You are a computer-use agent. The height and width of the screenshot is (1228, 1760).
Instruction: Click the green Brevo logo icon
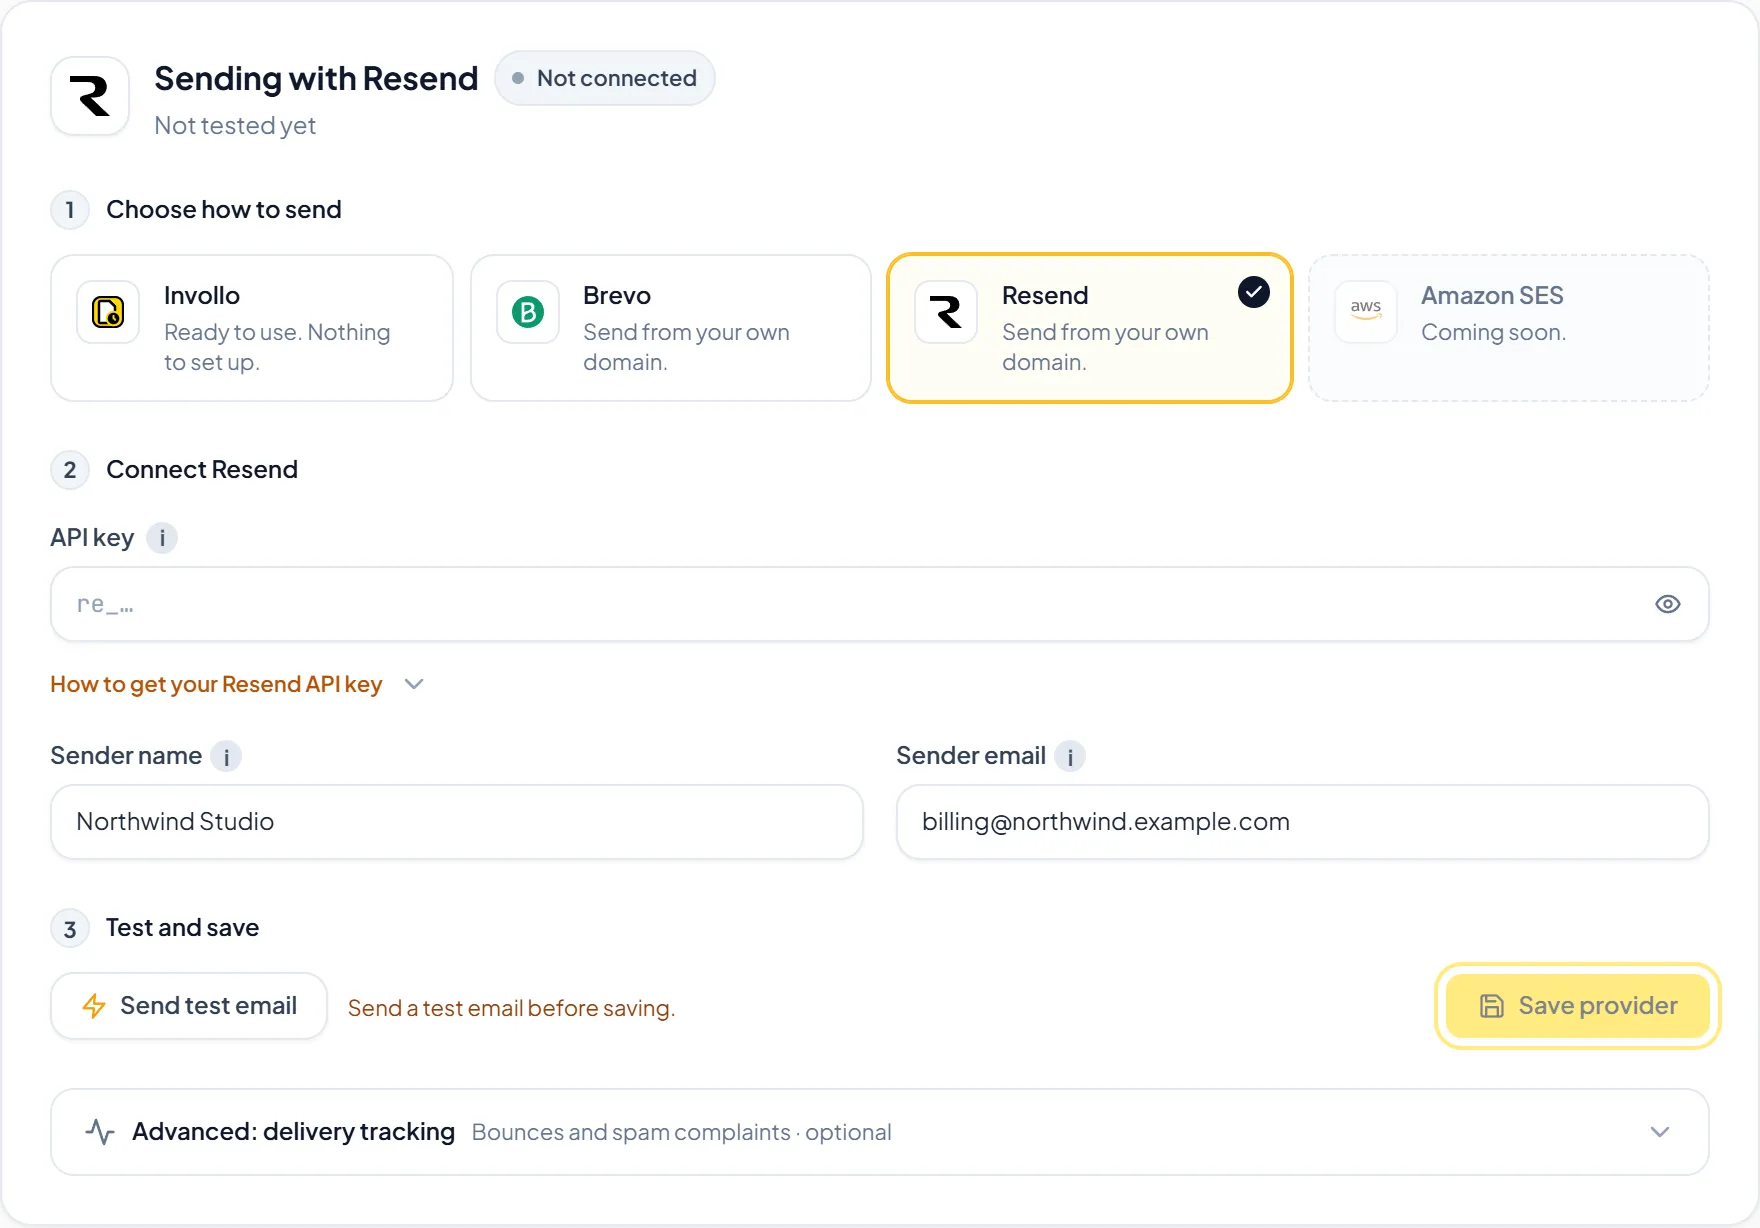pyautogui.click(x=528, y=312)
